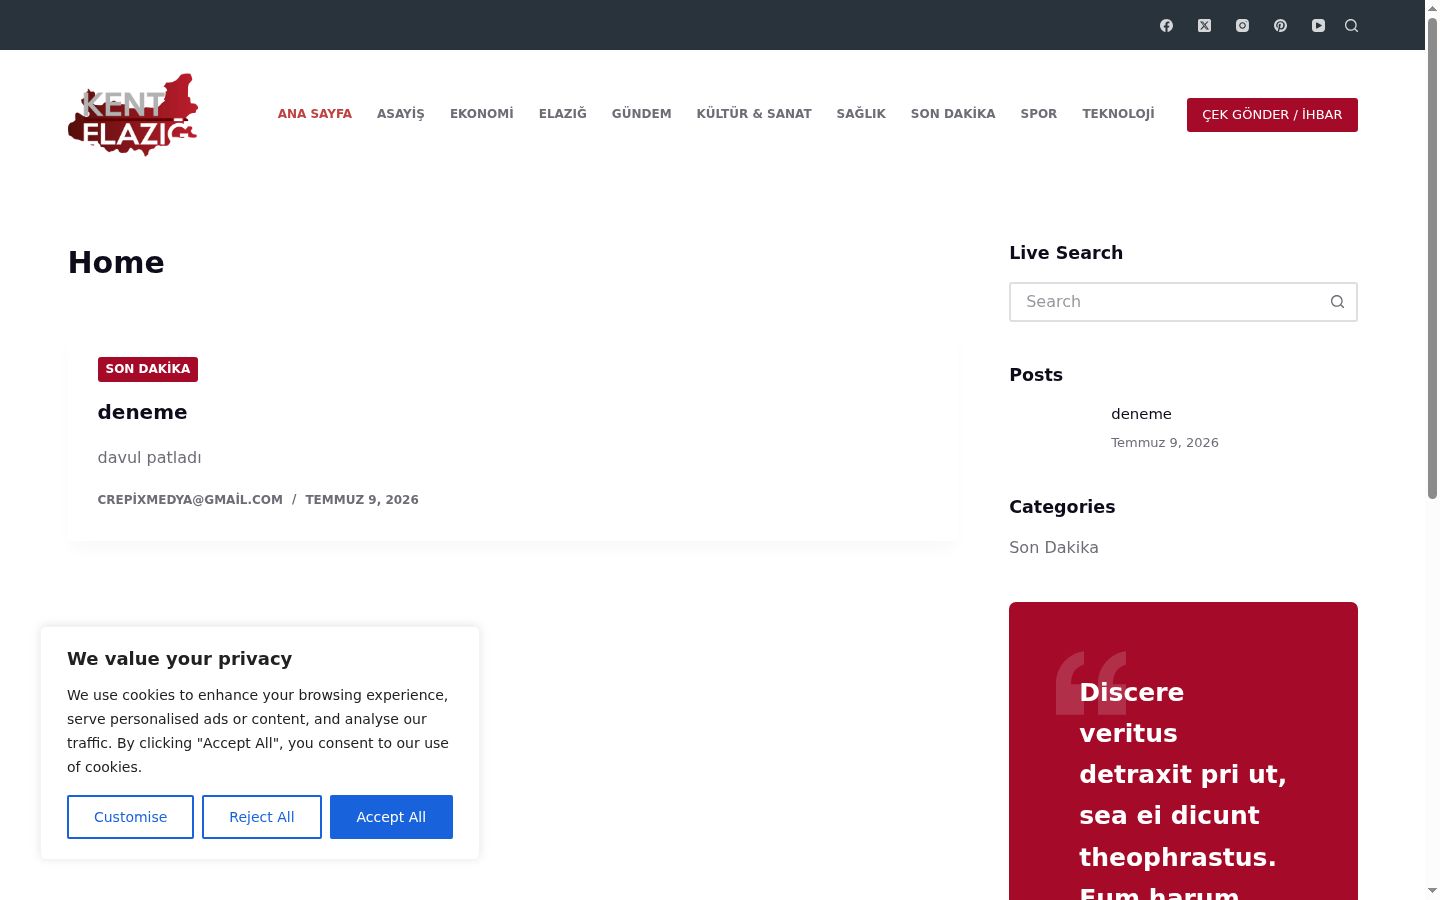Click the Kent Elazığ site logo

point(133,114)
